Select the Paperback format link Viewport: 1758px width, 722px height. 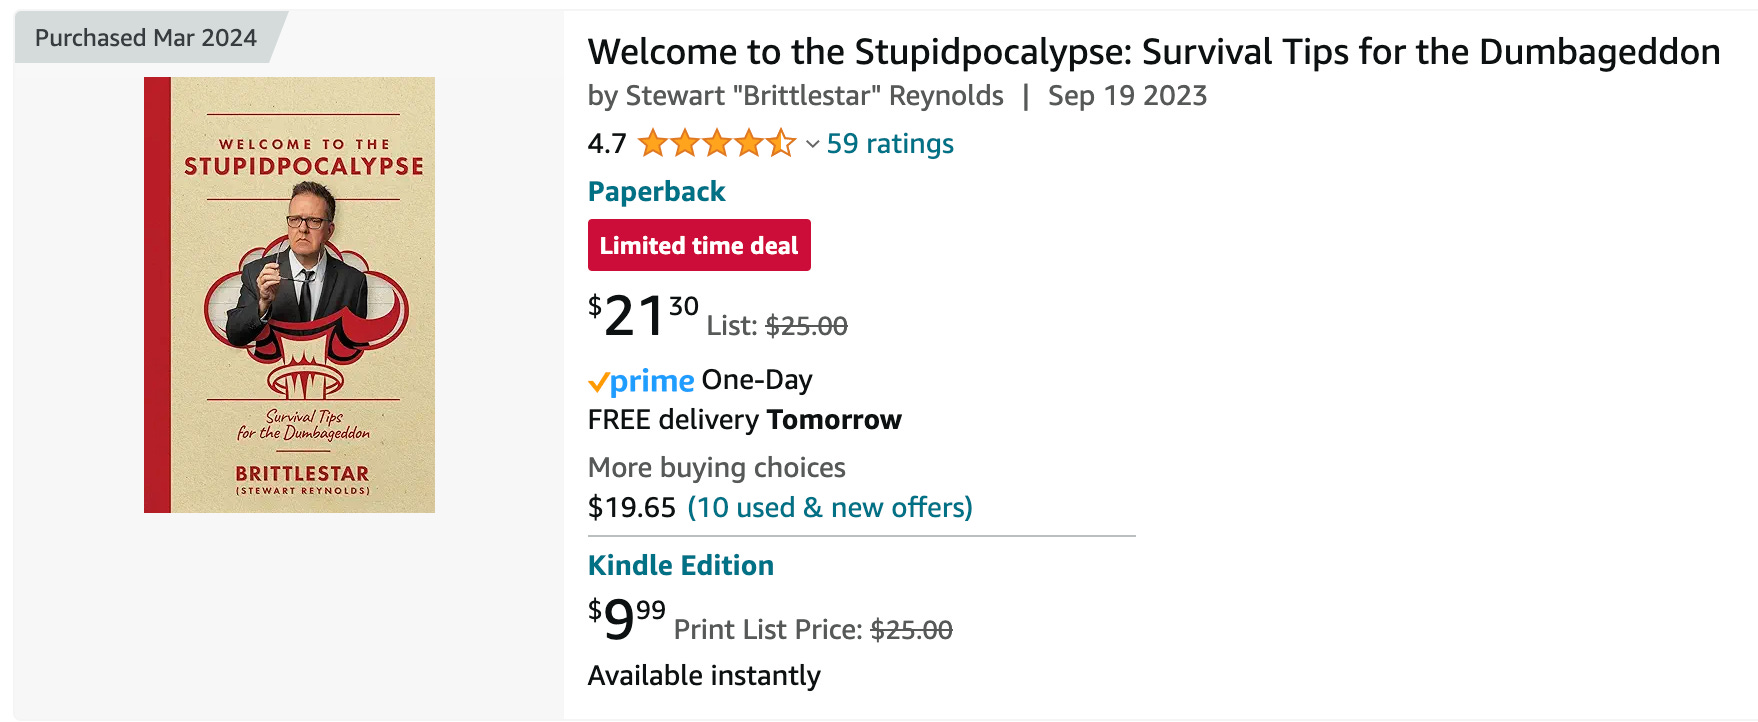click(656, 191)
